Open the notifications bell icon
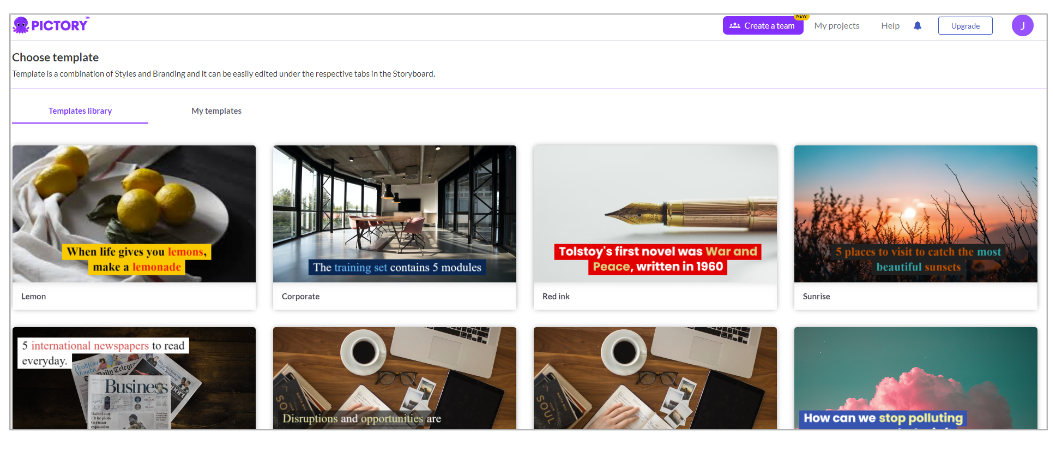Viewport: 1053px width, 449px height. point(917,26)
